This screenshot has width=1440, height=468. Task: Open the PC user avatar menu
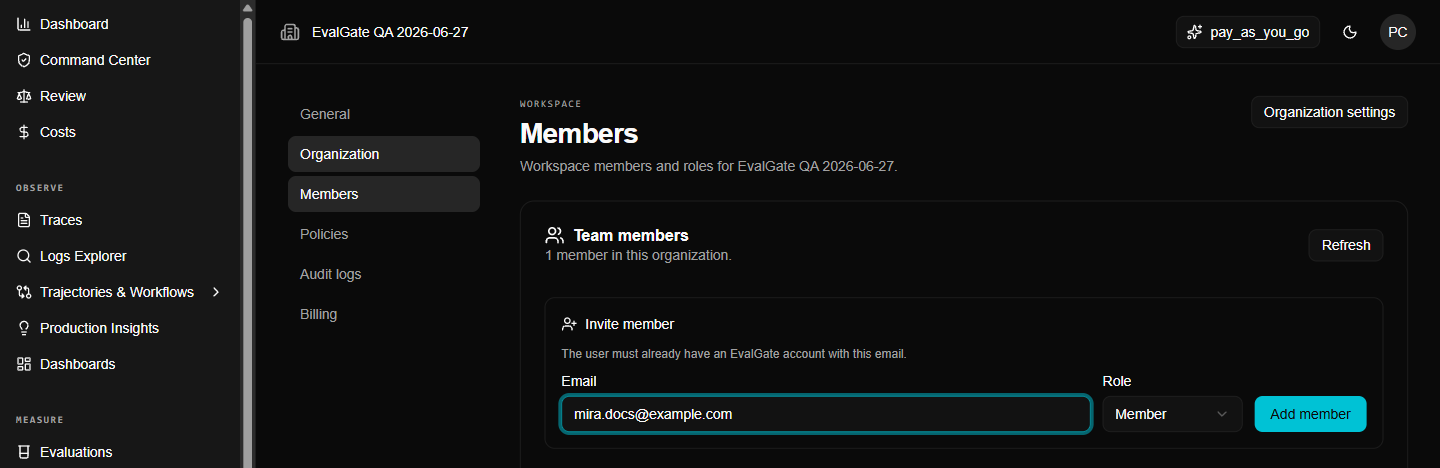(x=1398, y=32)
